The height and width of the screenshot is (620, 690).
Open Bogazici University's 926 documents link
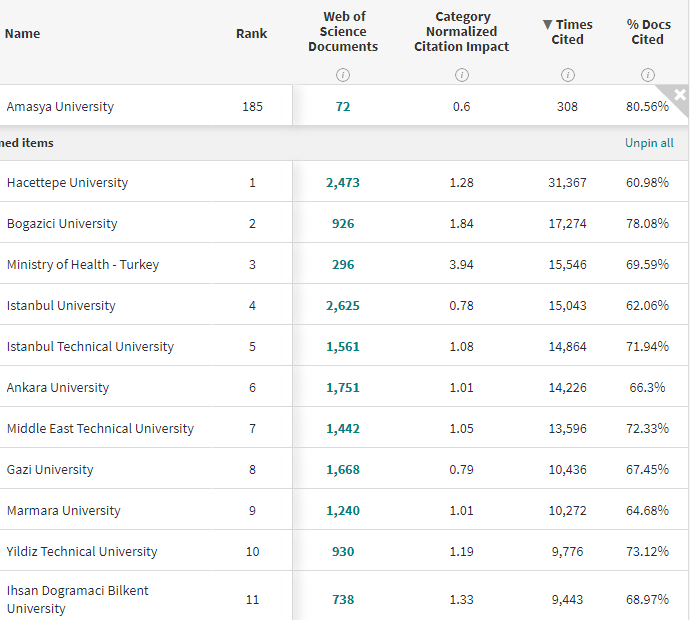(343, 224)
